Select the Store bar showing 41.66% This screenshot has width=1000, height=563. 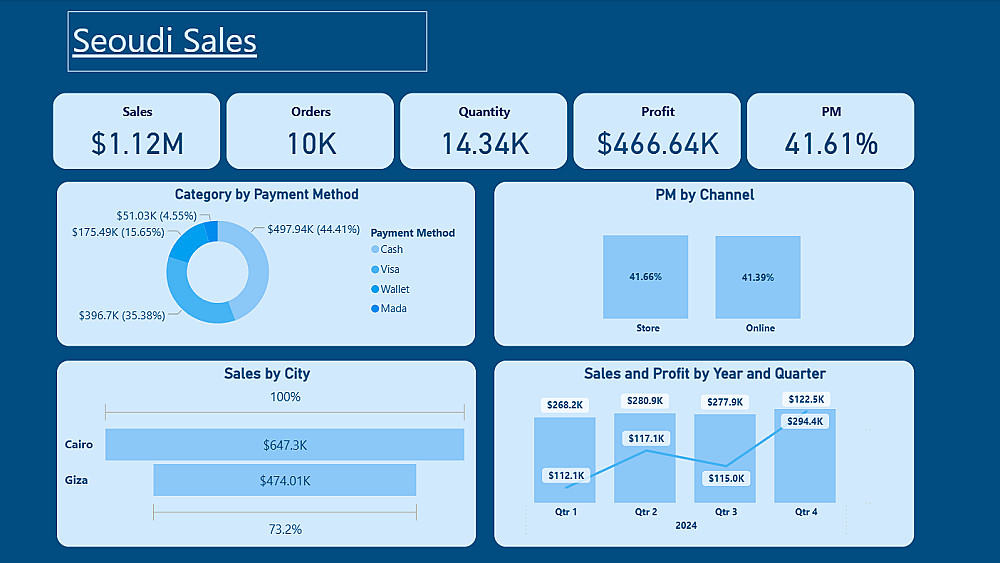(x=645, y=277)
